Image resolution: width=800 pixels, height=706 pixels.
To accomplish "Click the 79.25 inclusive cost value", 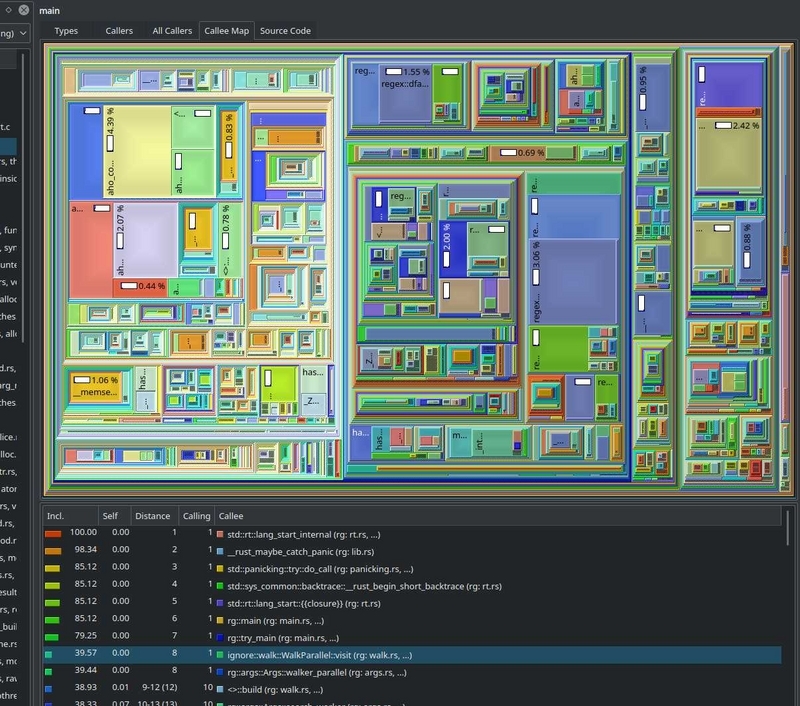I will pos(86,636).
